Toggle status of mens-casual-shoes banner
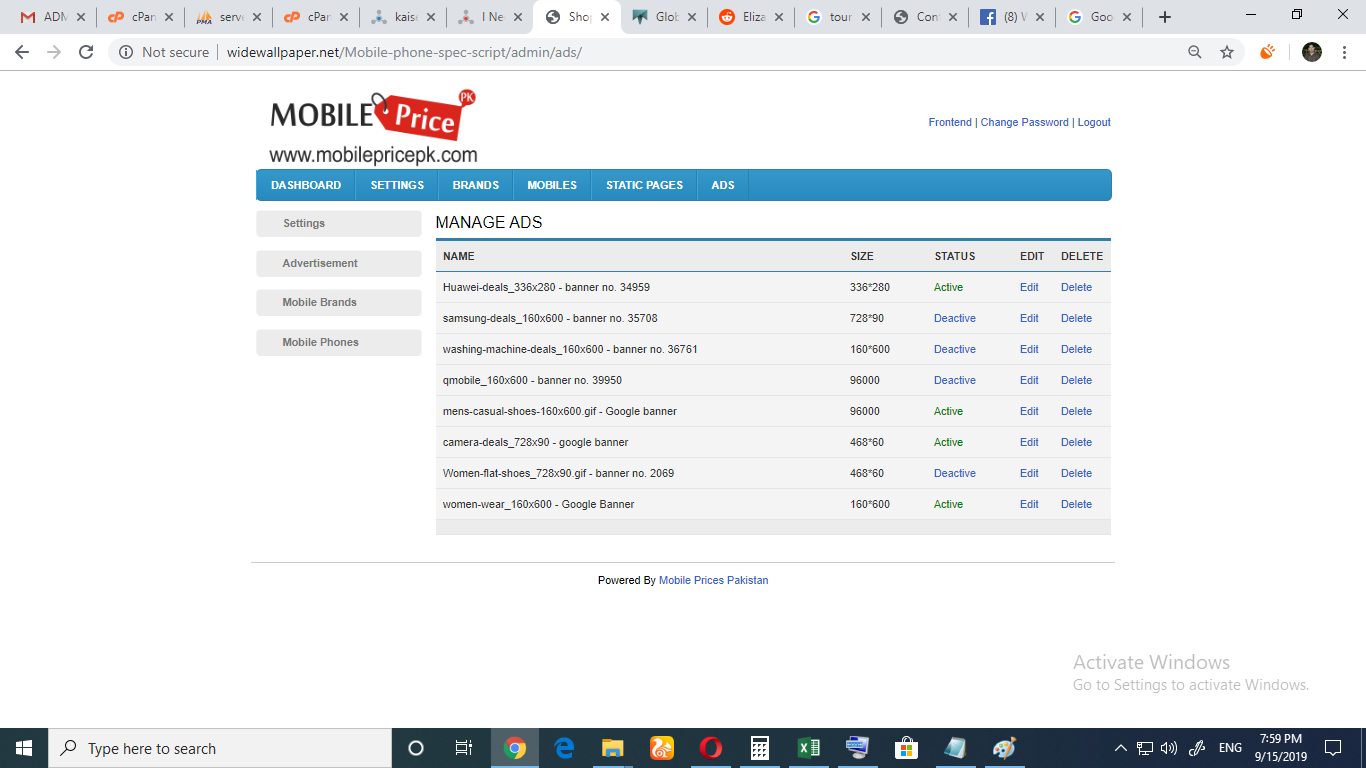 pyautogui.click(x=948, y=411)
